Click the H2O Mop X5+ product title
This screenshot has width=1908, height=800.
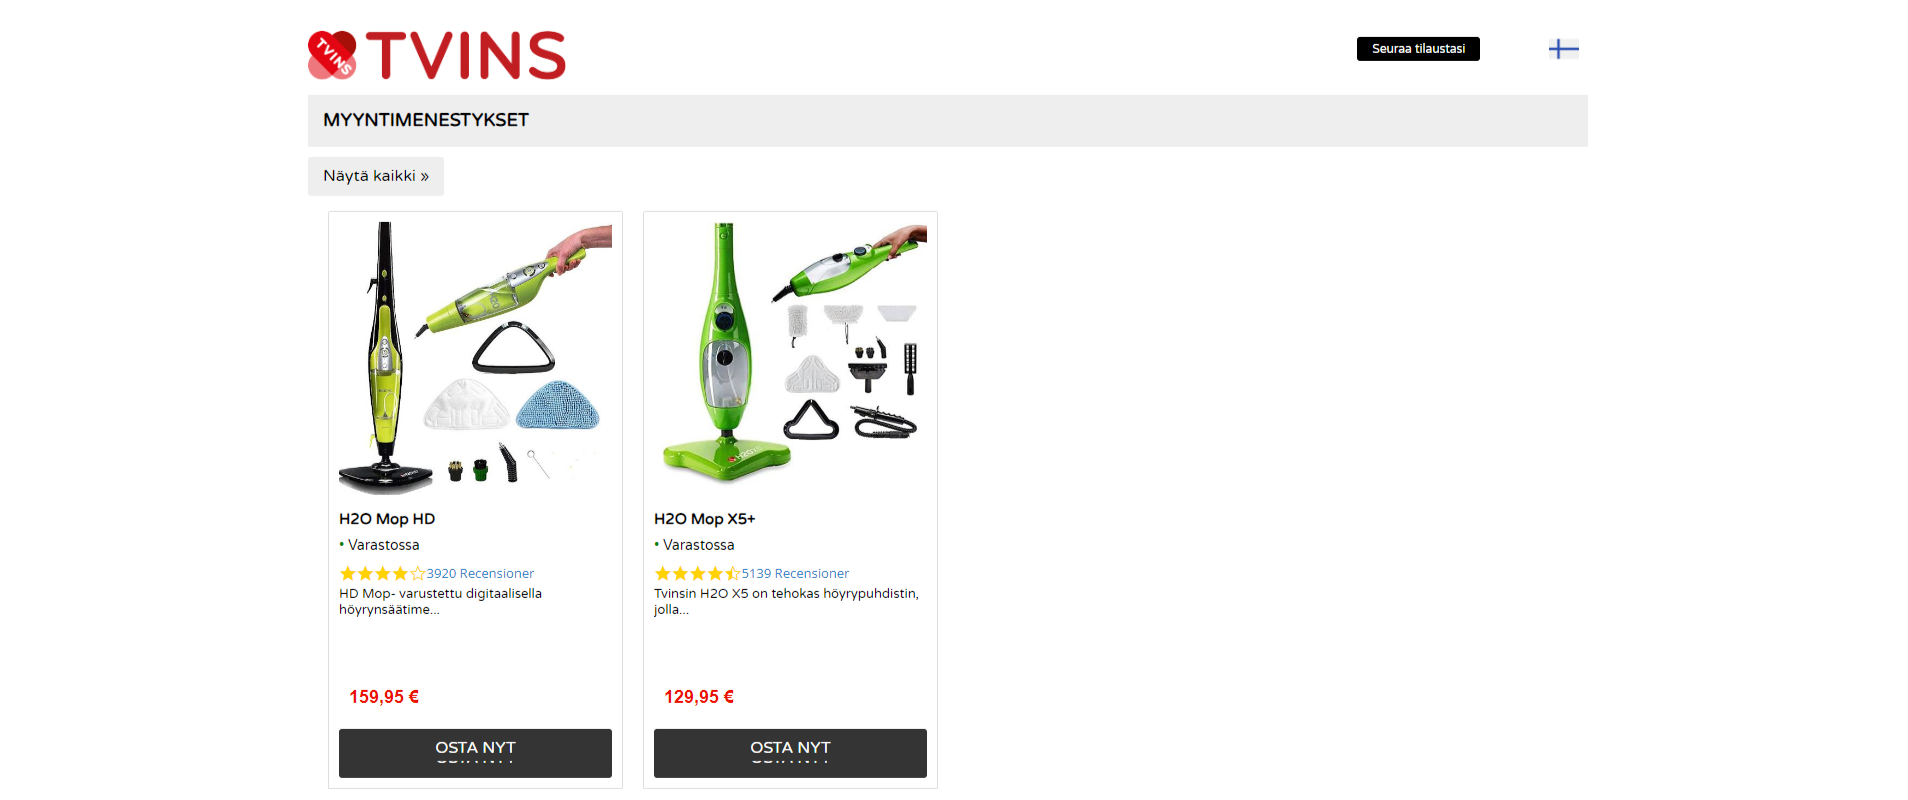pos(705,519)
